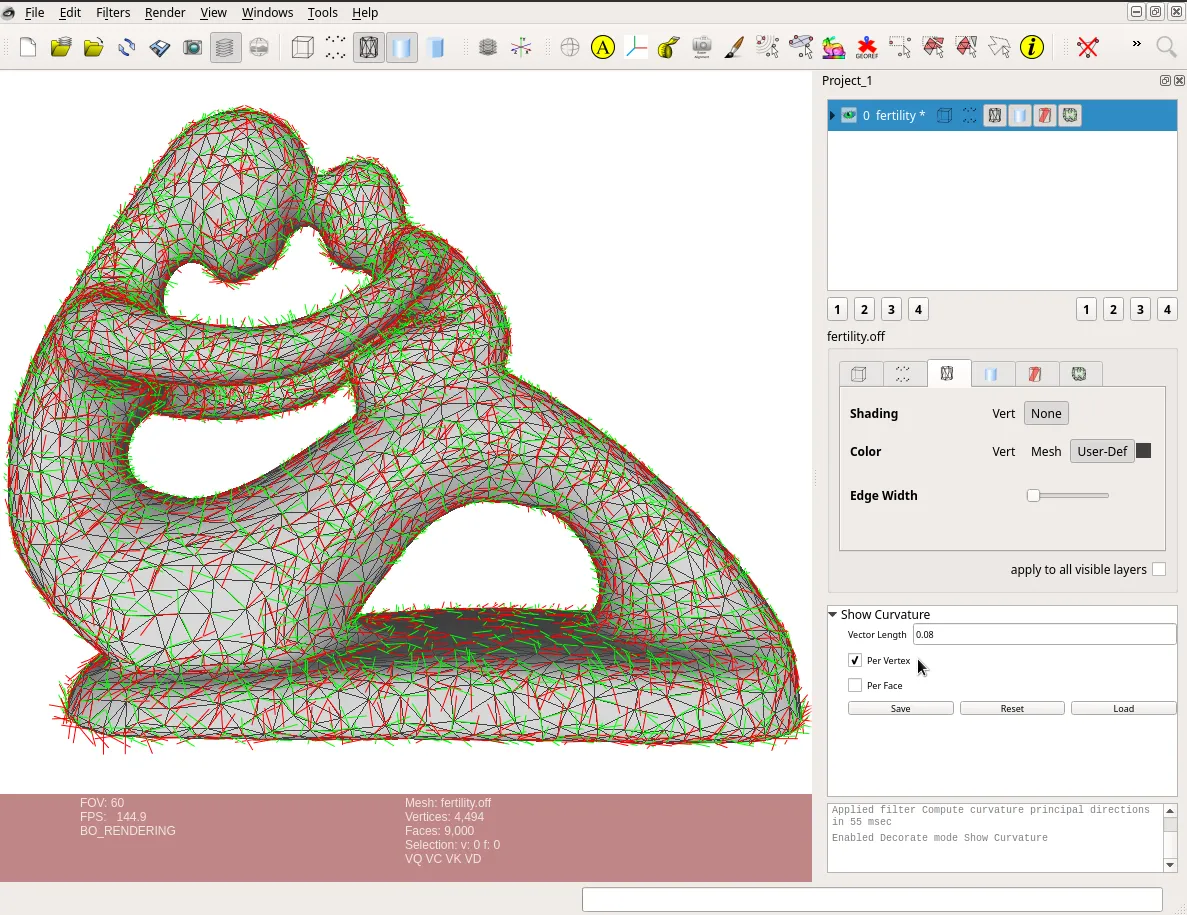This screenshot has width=1187, height=915.
Task: Click the Show Axis toolbar icon
Action: click(521, 47)
